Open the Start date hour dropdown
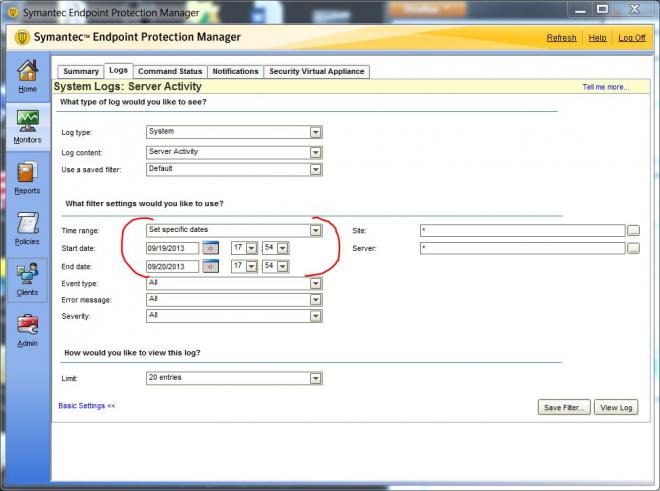The width and height of the screenshot is (660, 491). [251, 248]
